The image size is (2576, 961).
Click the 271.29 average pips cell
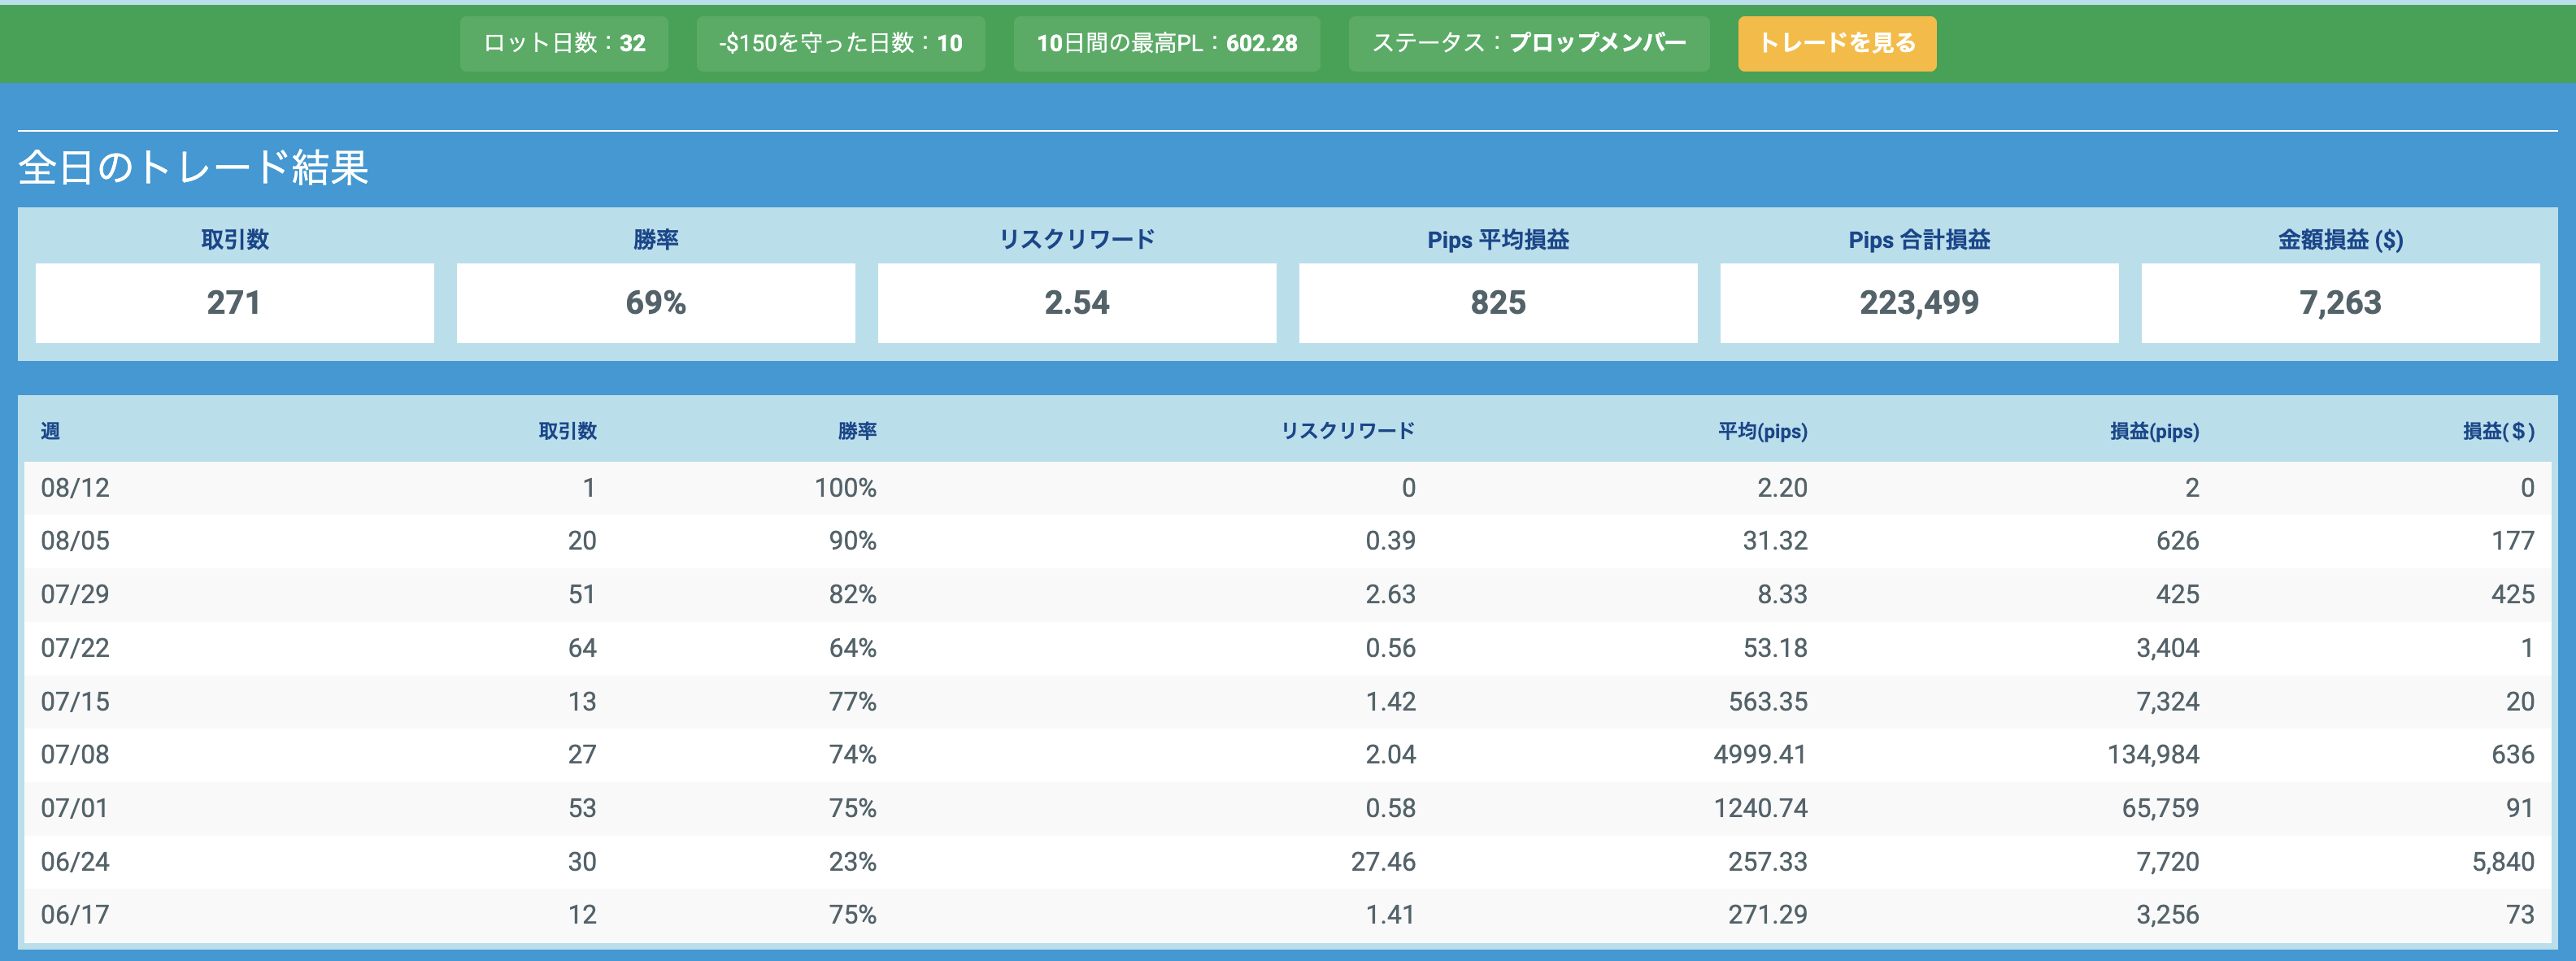1768,915
